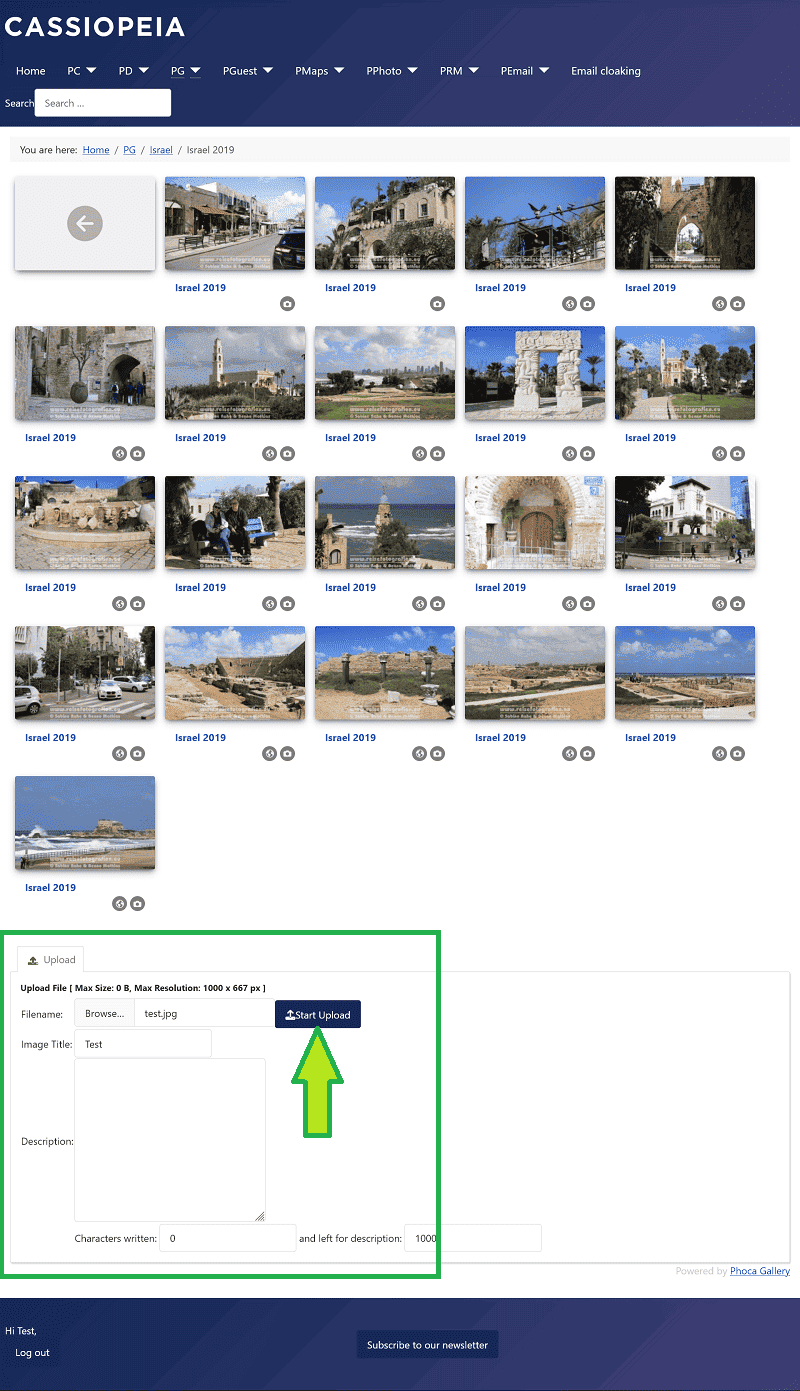This screenshot has width=800, height=1391.
Task: Click camera icon under the last beach waves photo
Action: tap(137, 904)
